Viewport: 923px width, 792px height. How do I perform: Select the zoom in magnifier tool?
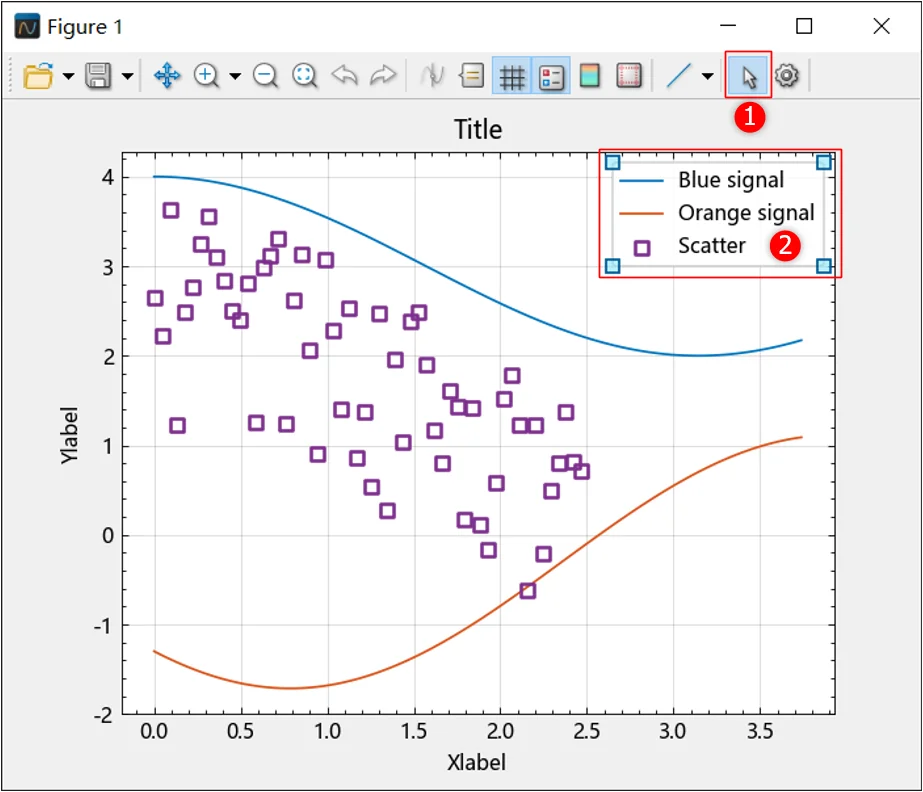[206, 76]
